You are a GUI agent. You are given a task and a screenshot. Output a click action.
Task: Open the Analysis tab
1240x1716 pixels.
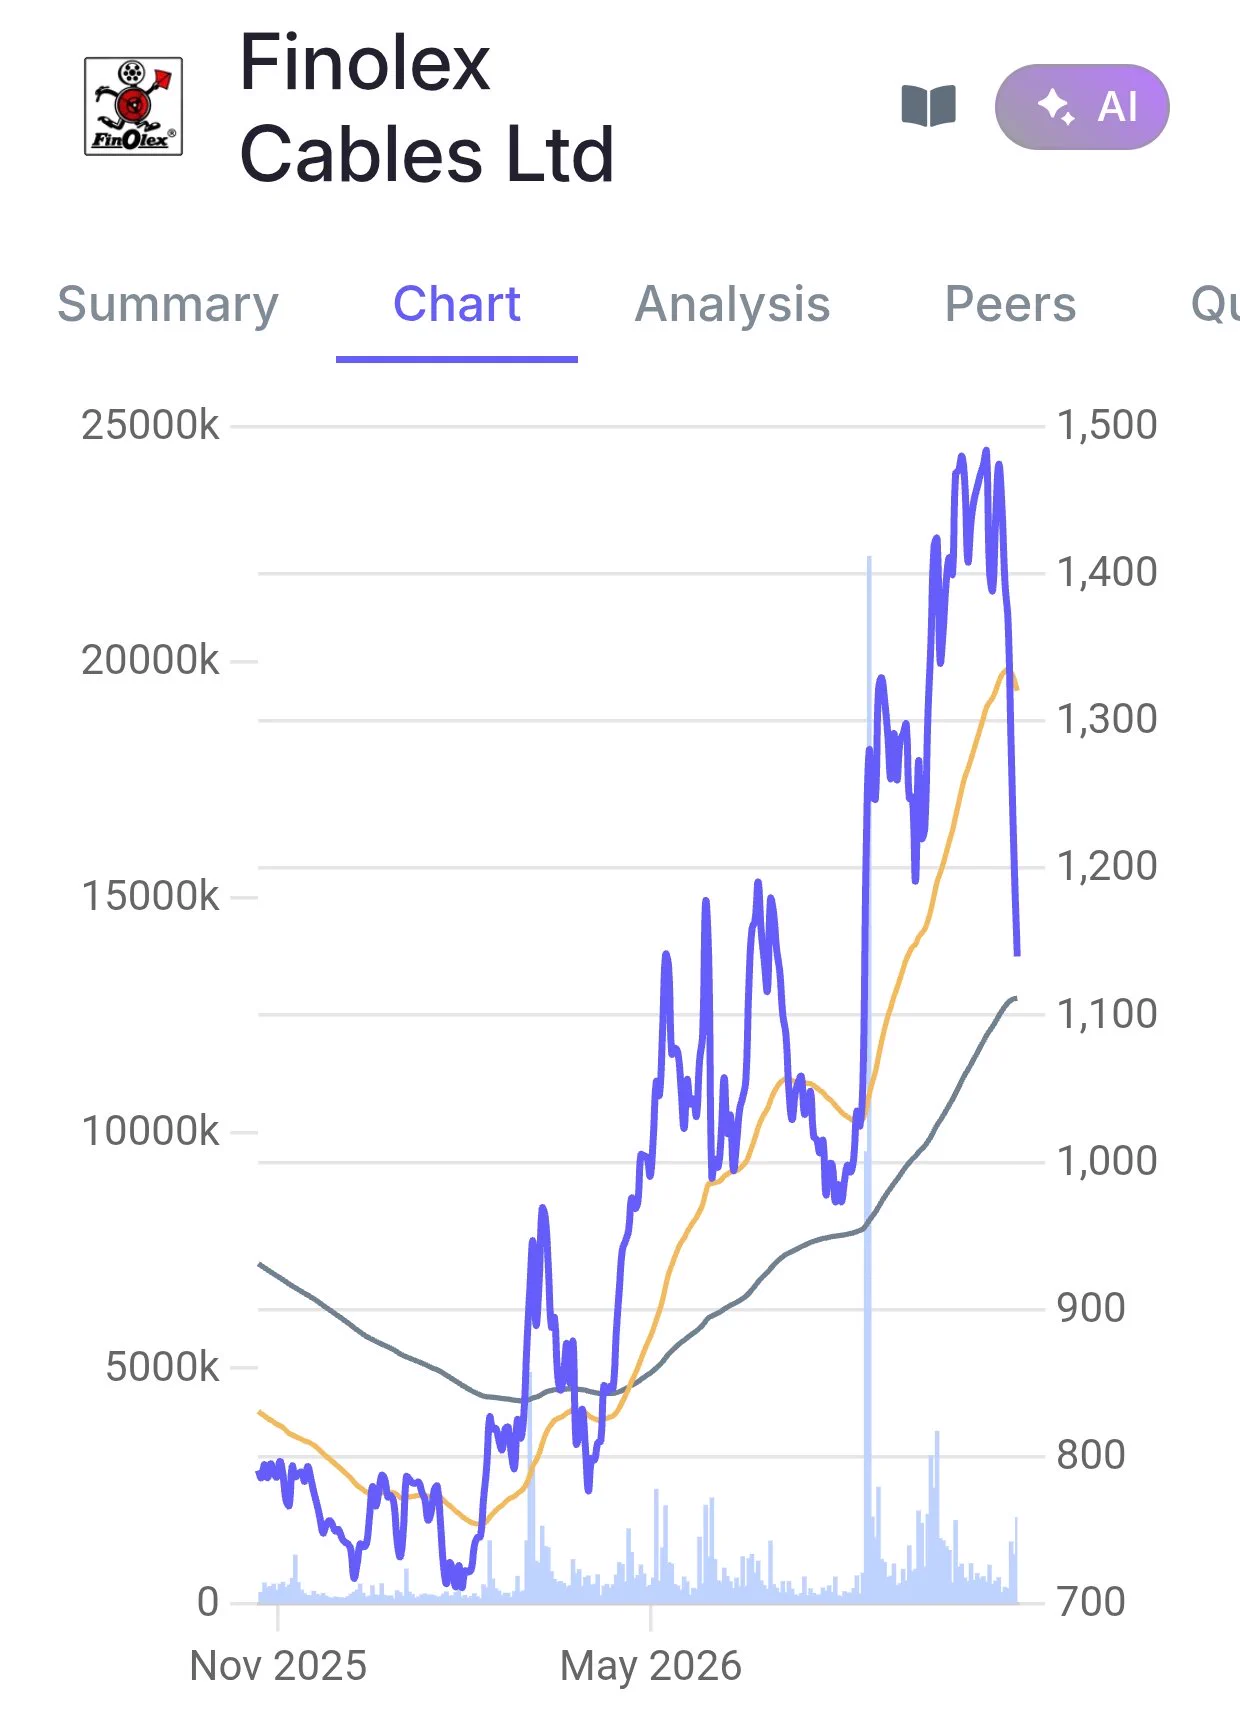[x=733, y=304]
